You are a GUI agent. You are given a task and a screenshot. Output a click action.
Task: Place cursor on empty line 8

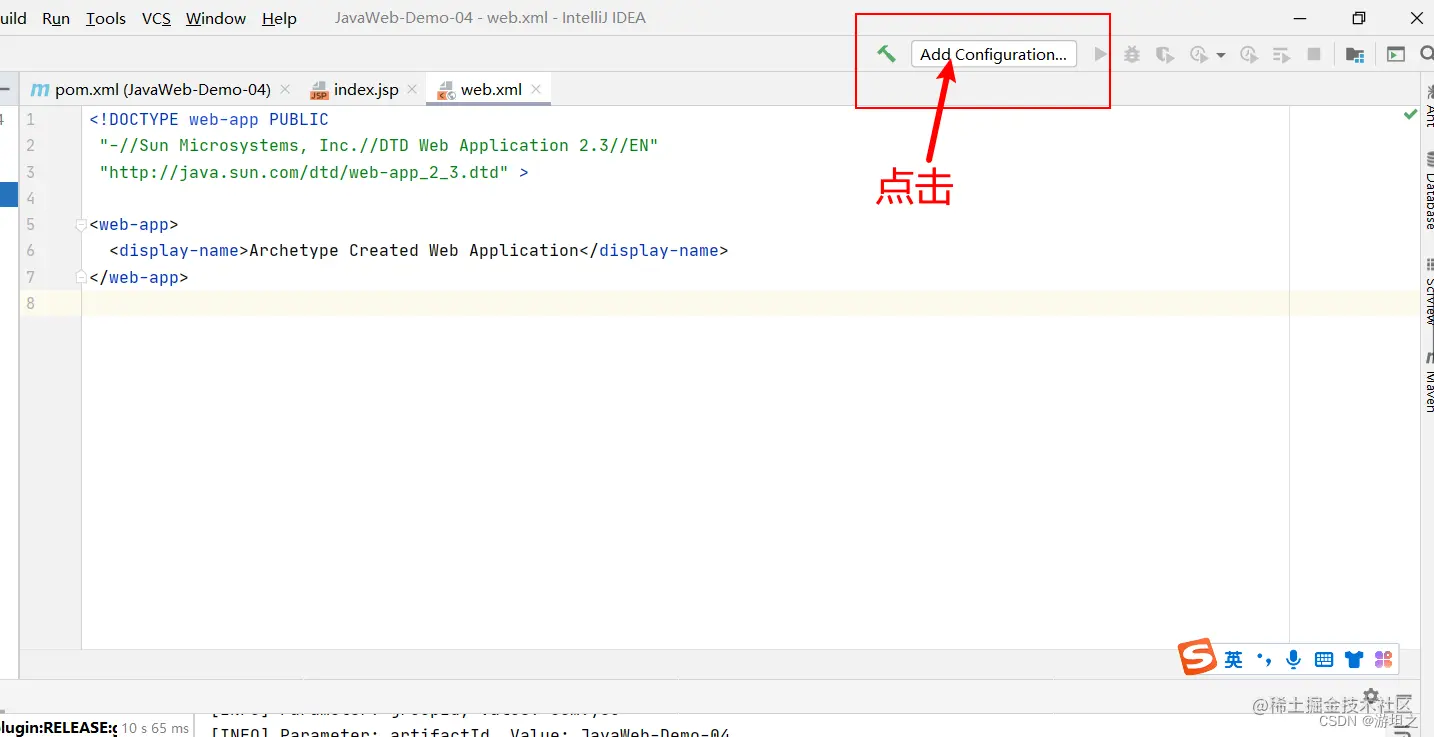[x=750, y=303]
